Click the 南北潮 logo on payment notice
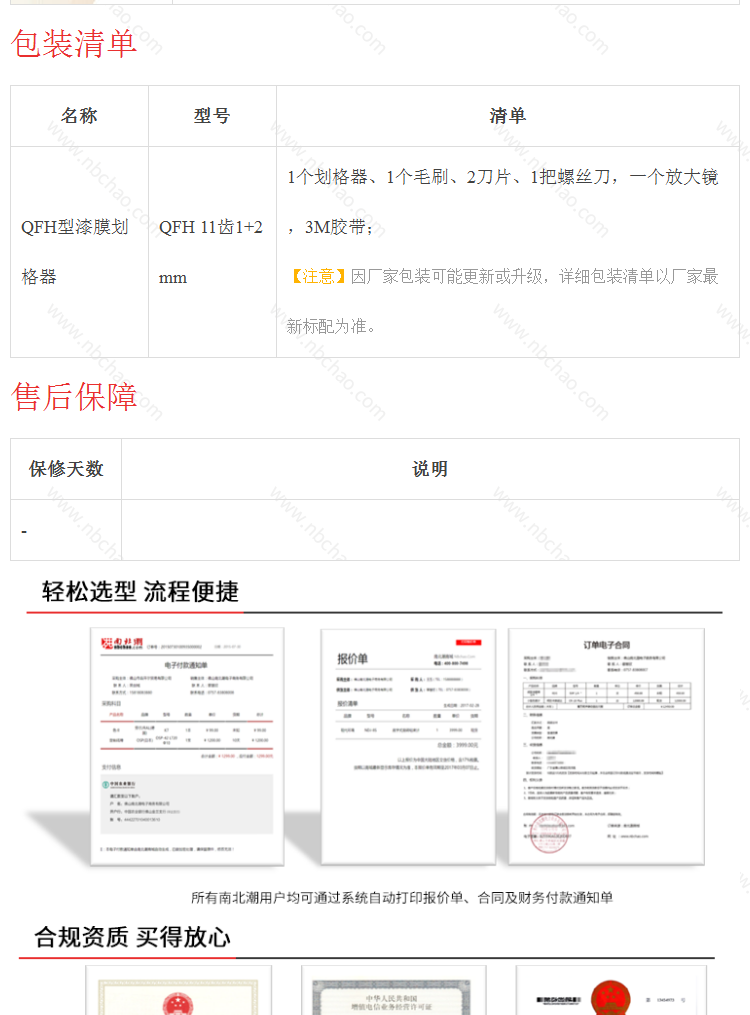The image size is (750, 1015). (x=121, y=643)
